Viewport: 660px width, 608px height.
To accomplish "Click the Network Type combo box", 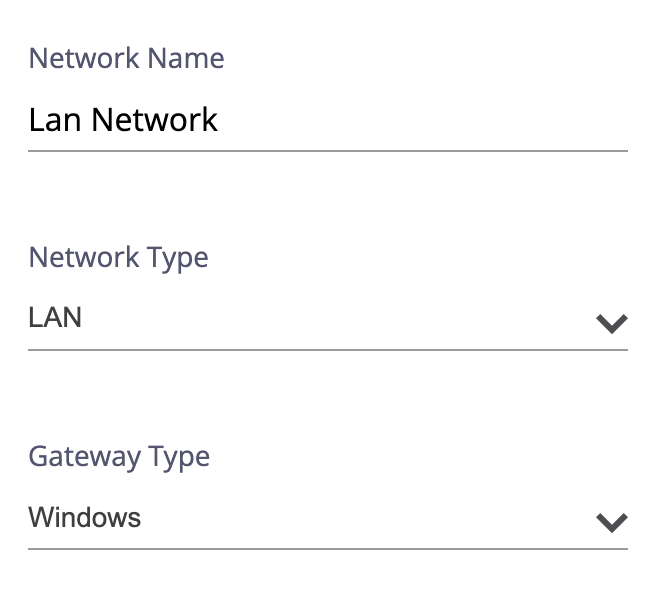I will [327, 320].
